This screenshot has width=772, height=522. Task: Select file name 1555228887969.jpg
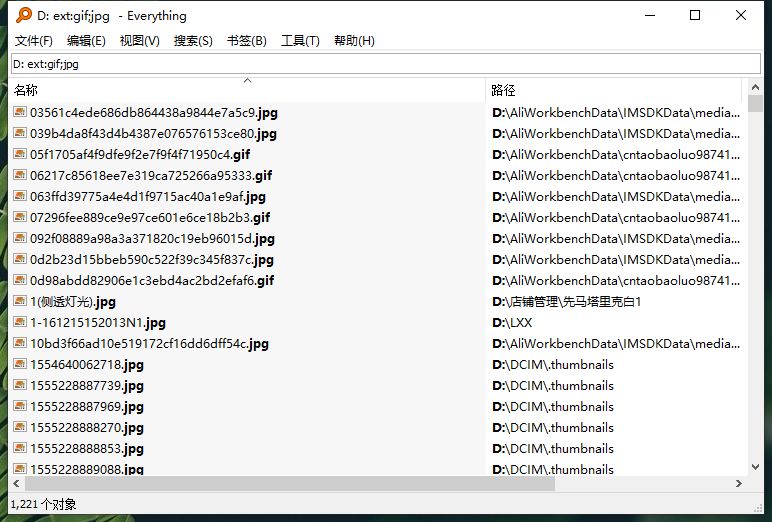point(87,407)
